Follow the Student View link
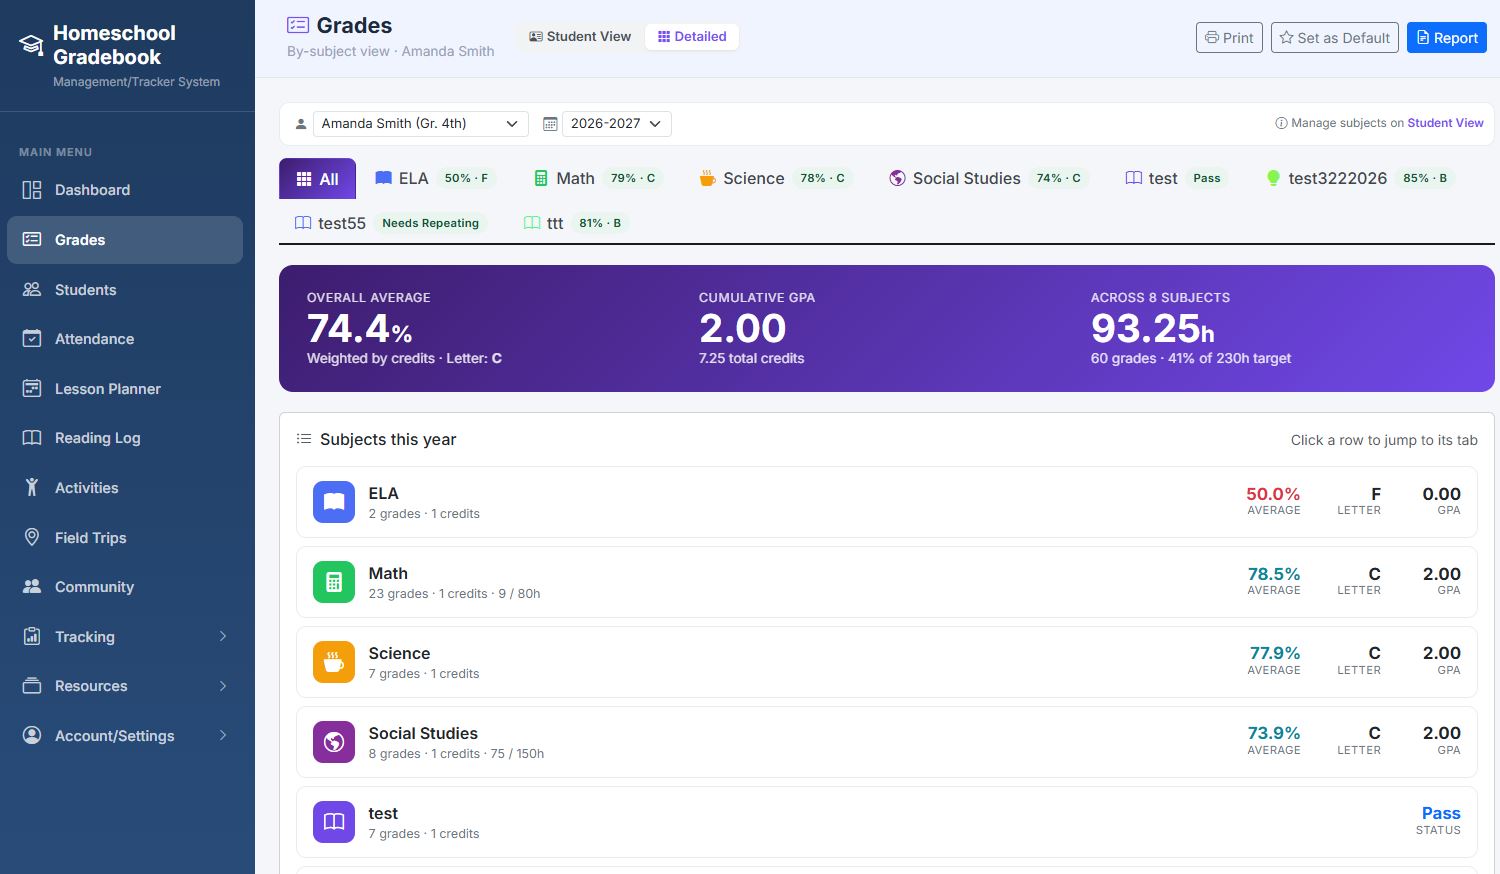 tap(1445, 123)
